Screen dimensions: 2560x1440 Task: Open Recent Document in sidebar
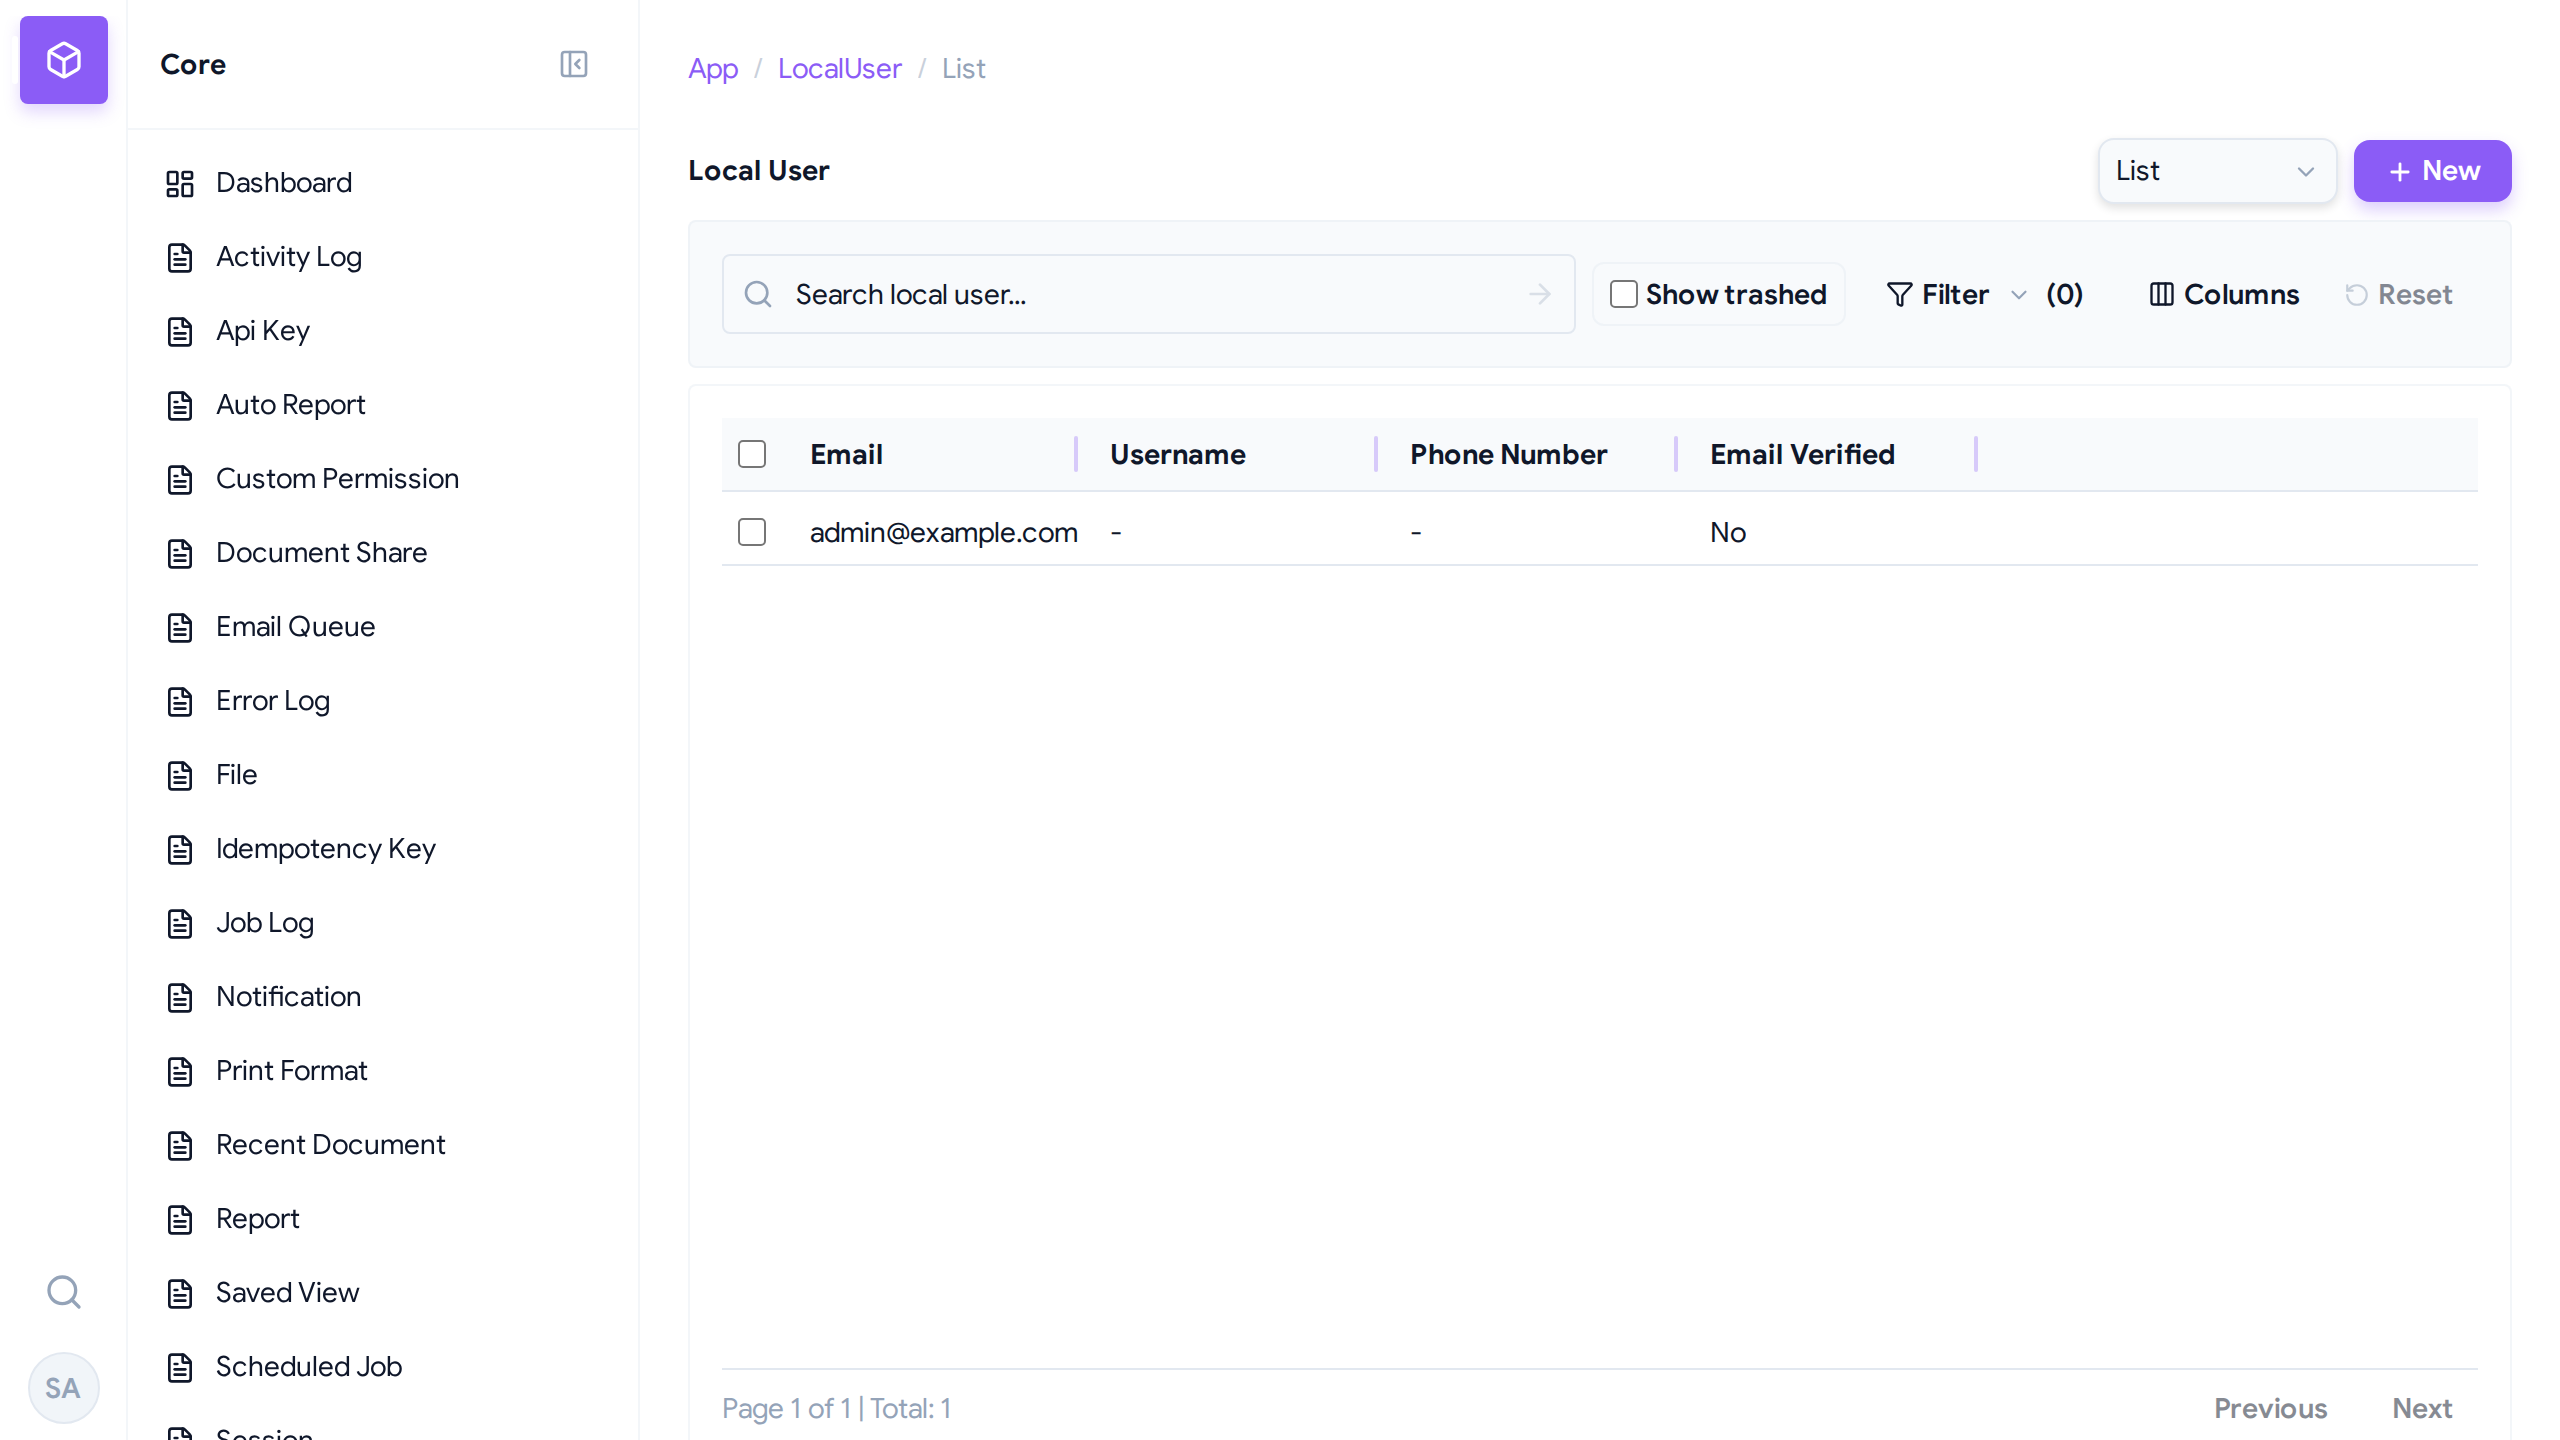point(330,1144)
